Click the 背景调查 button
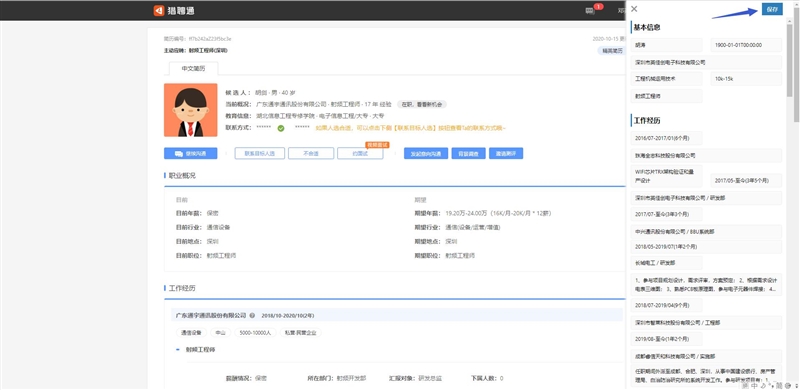This screenshot has width=800, height=390. pos(468,153)
